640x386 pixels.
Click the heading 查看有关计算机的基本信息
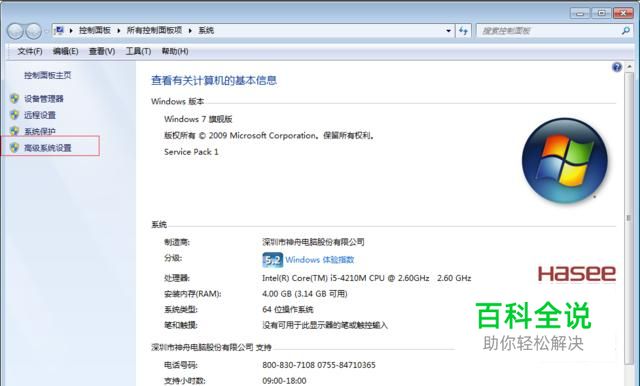tap(214, 80)
